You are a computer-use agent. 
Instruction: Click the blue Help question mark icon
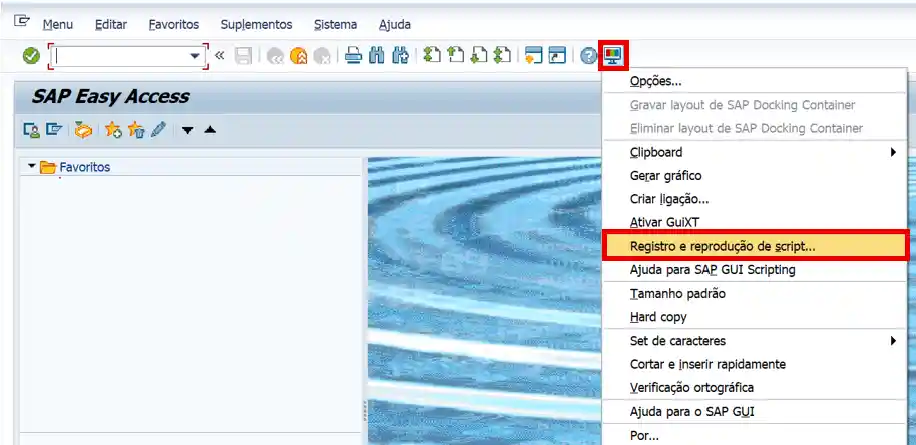tap(589, 56)
